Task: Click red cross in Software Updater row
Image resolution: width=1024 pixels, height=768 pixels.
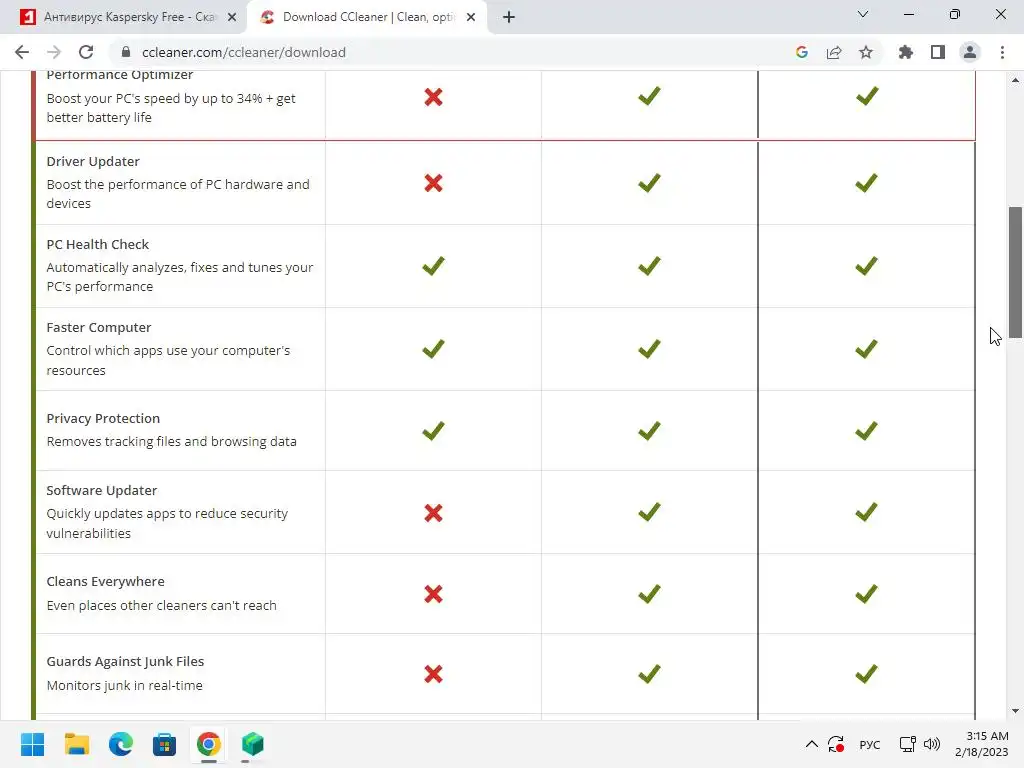Action: (x=434, y=513)
